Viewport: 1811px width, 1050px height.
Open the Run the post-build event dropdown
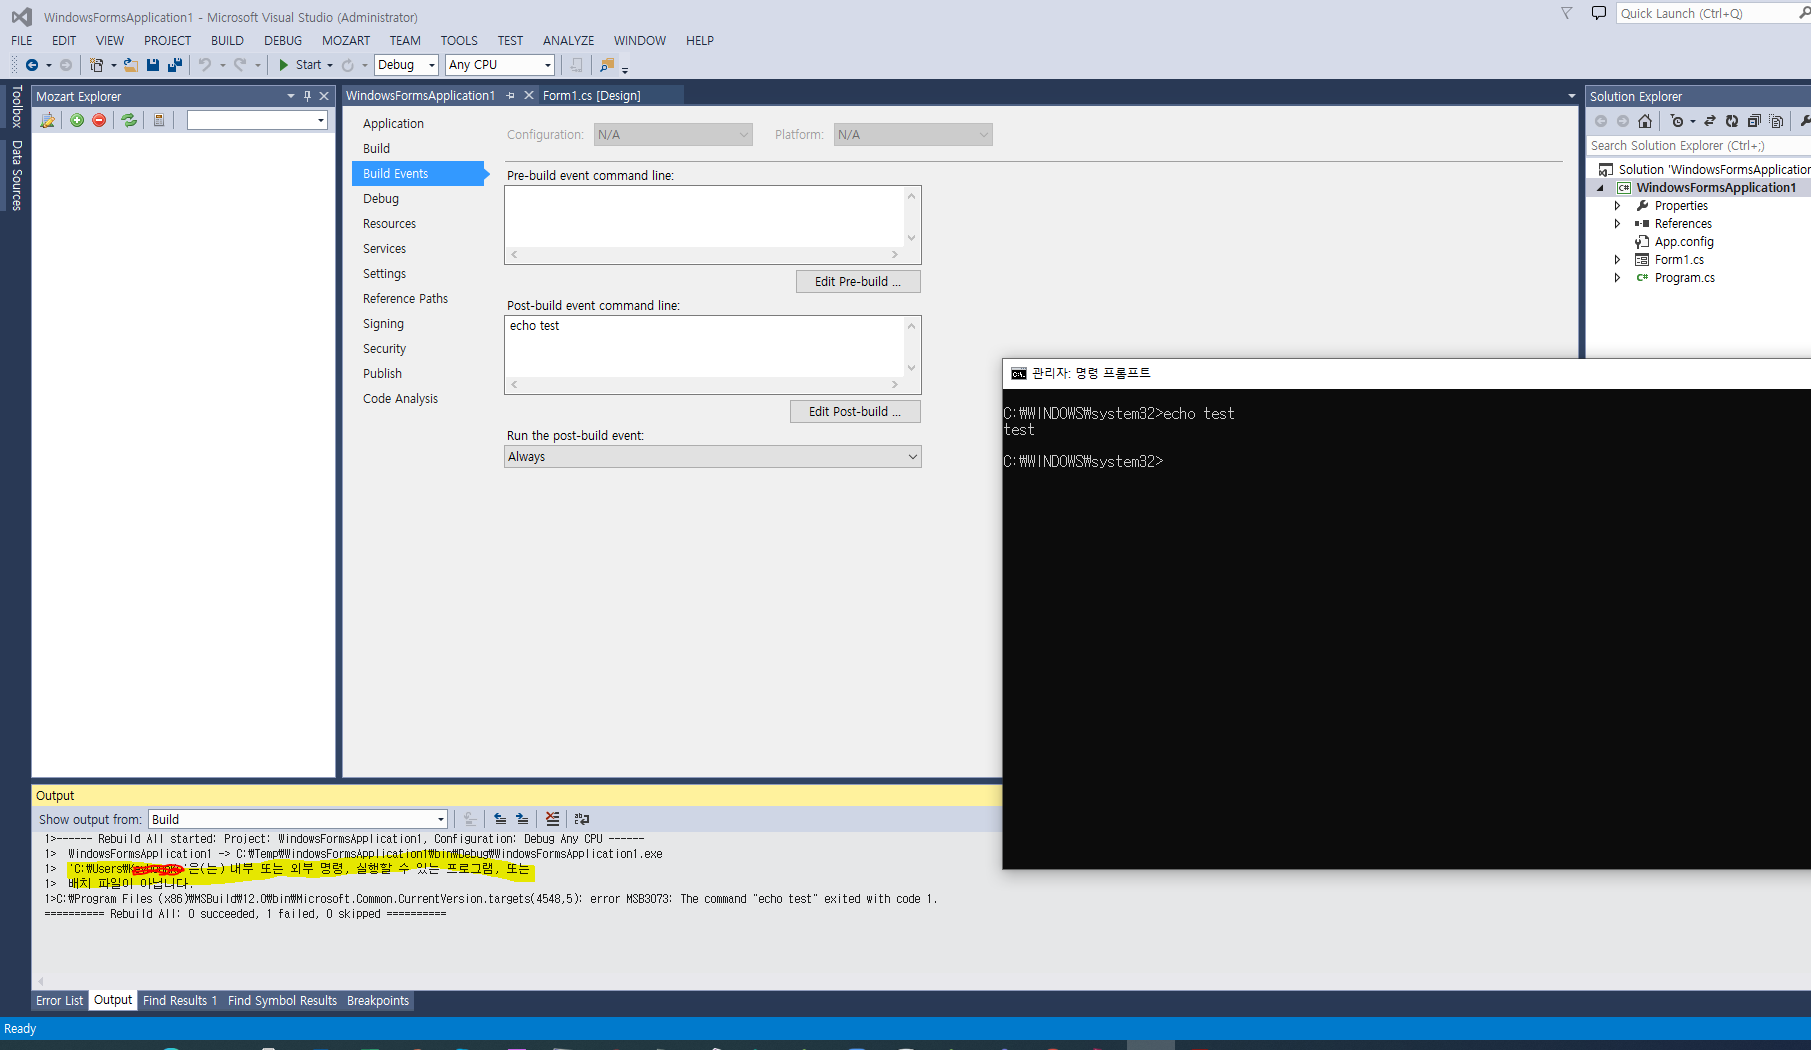[713, 457]
